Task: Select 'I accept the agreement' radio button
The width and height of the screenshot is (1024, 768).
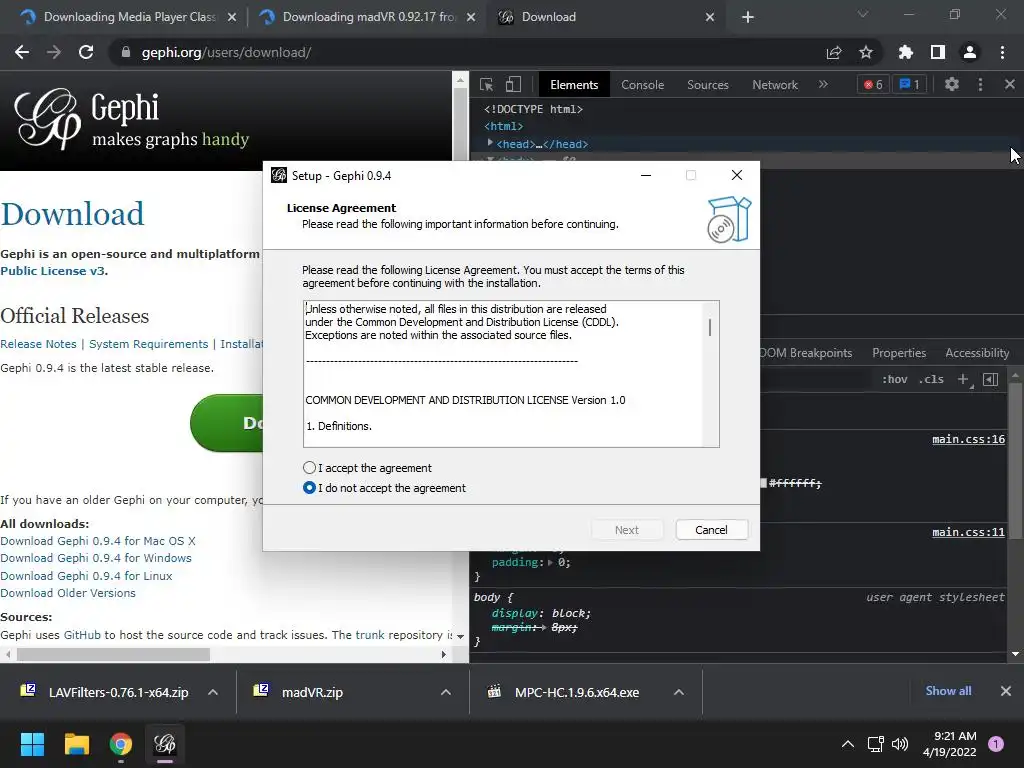Action: [x=310, y=468]
